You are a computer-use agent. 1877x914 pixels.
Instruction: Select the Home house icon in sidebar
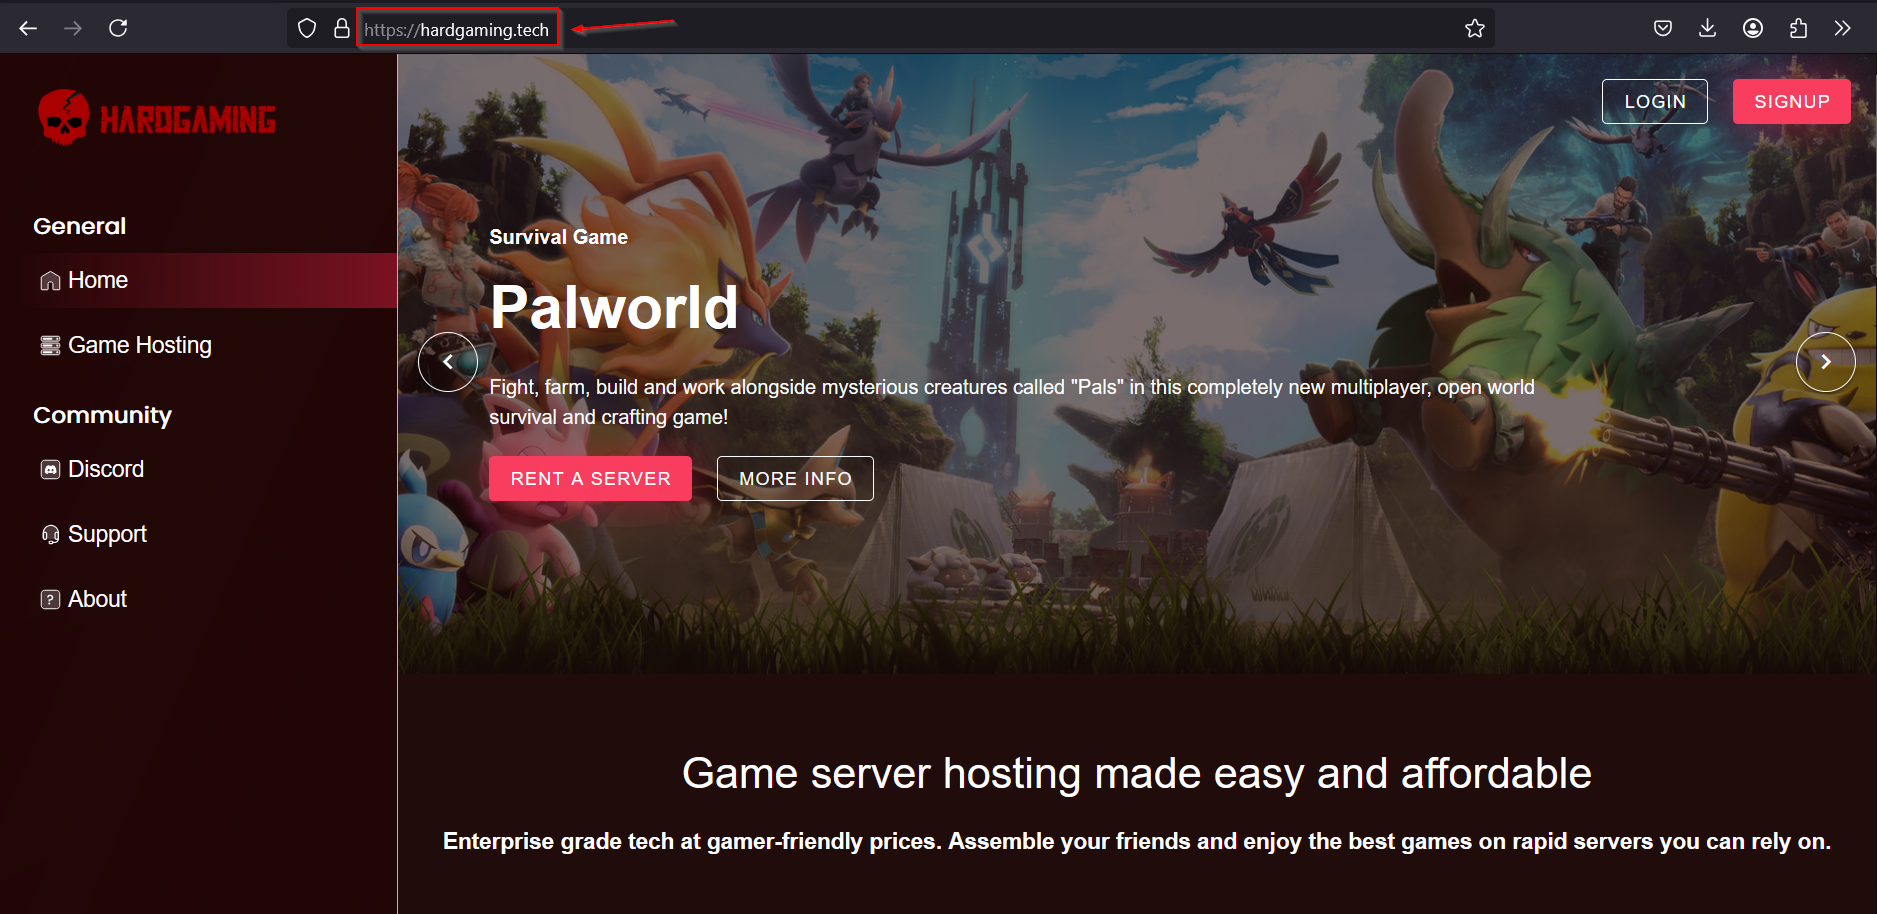(50, 280)
